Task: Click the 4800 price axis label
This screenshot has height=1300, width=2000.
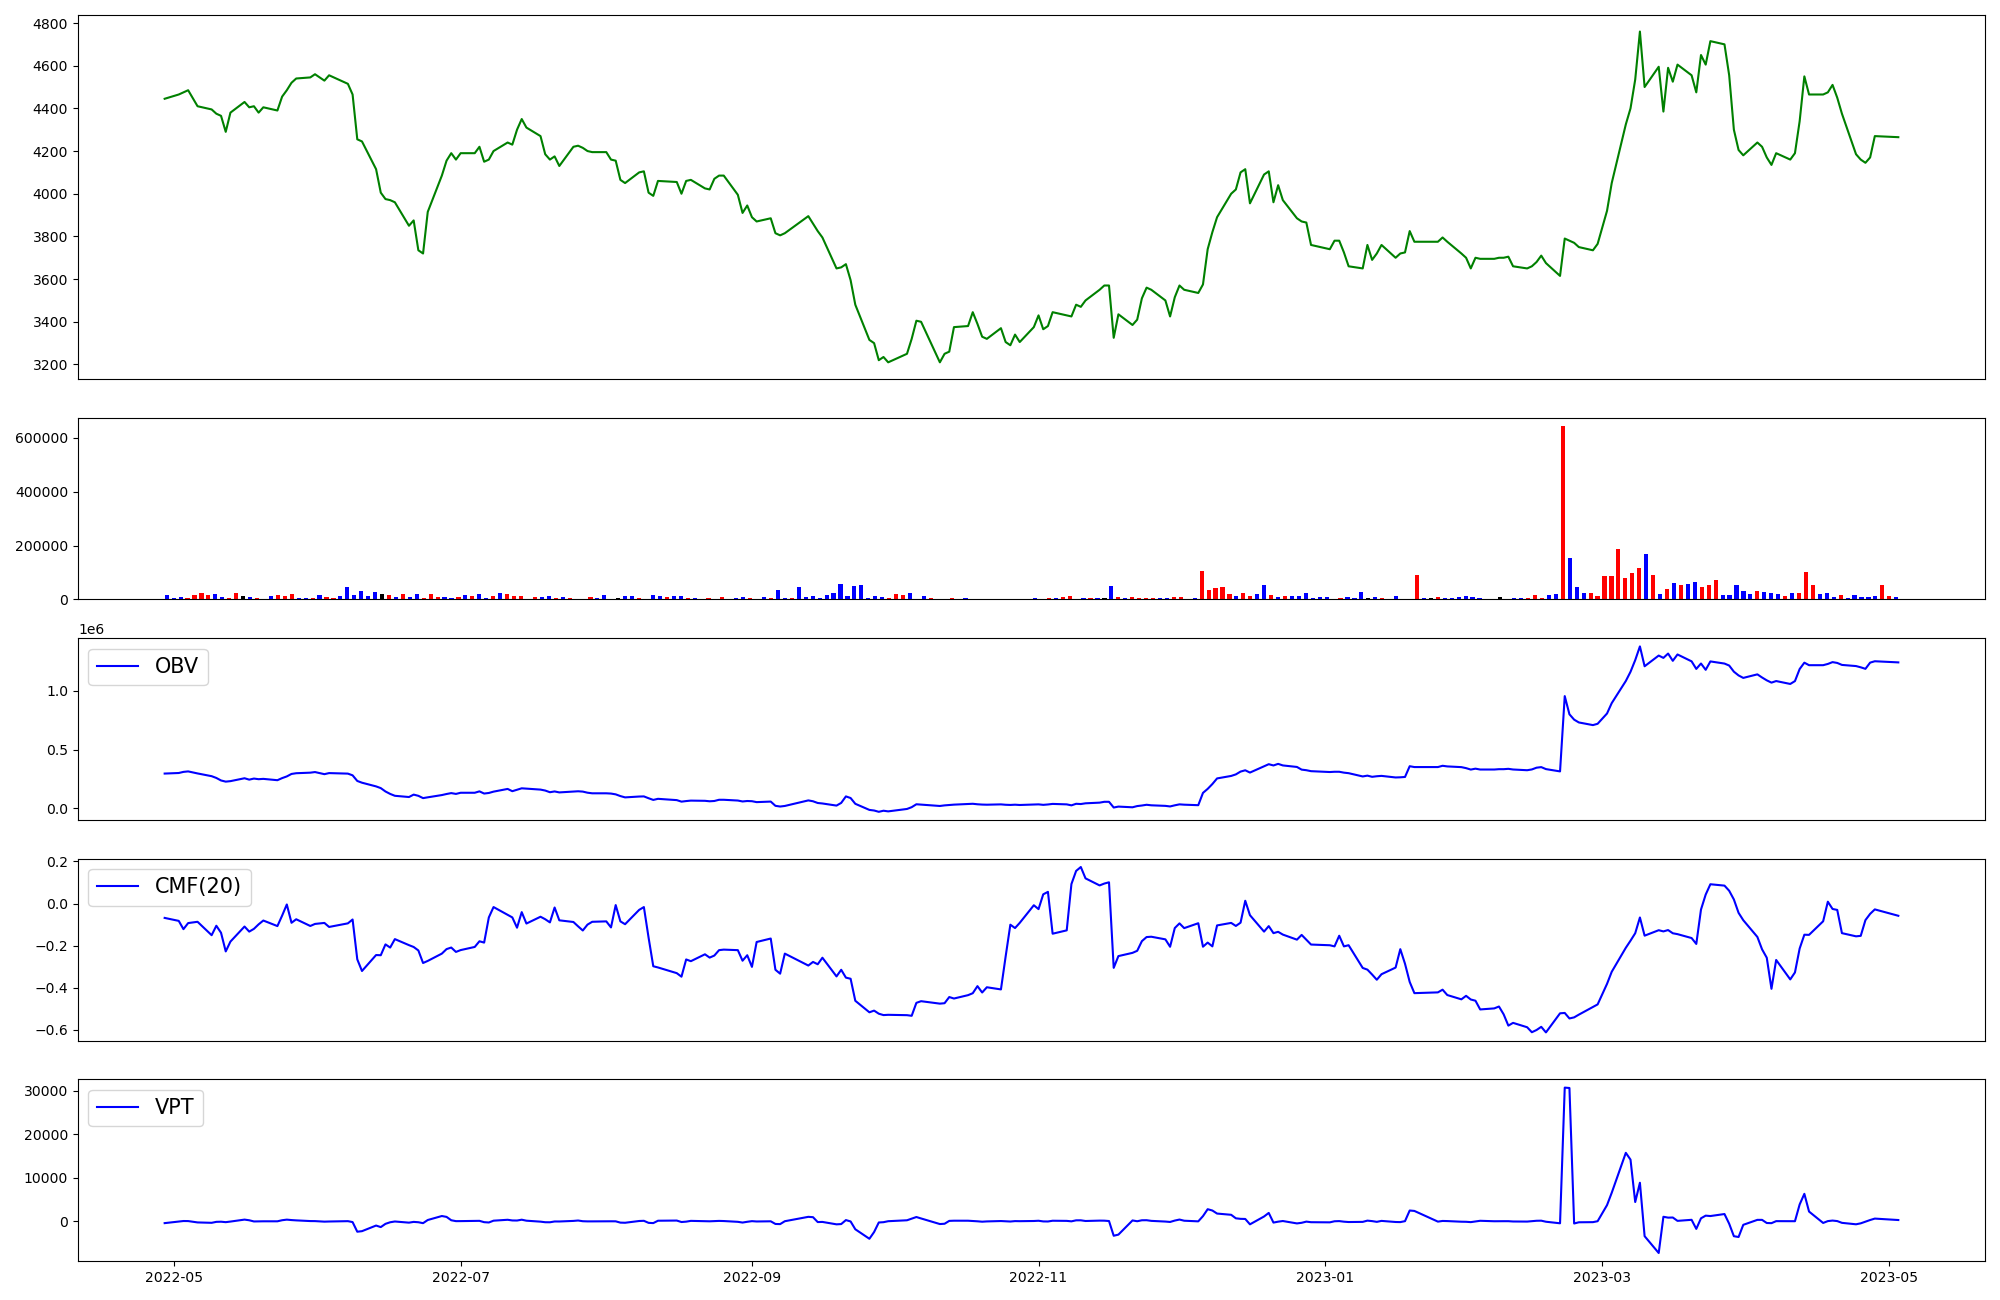Action: point(50,24)
